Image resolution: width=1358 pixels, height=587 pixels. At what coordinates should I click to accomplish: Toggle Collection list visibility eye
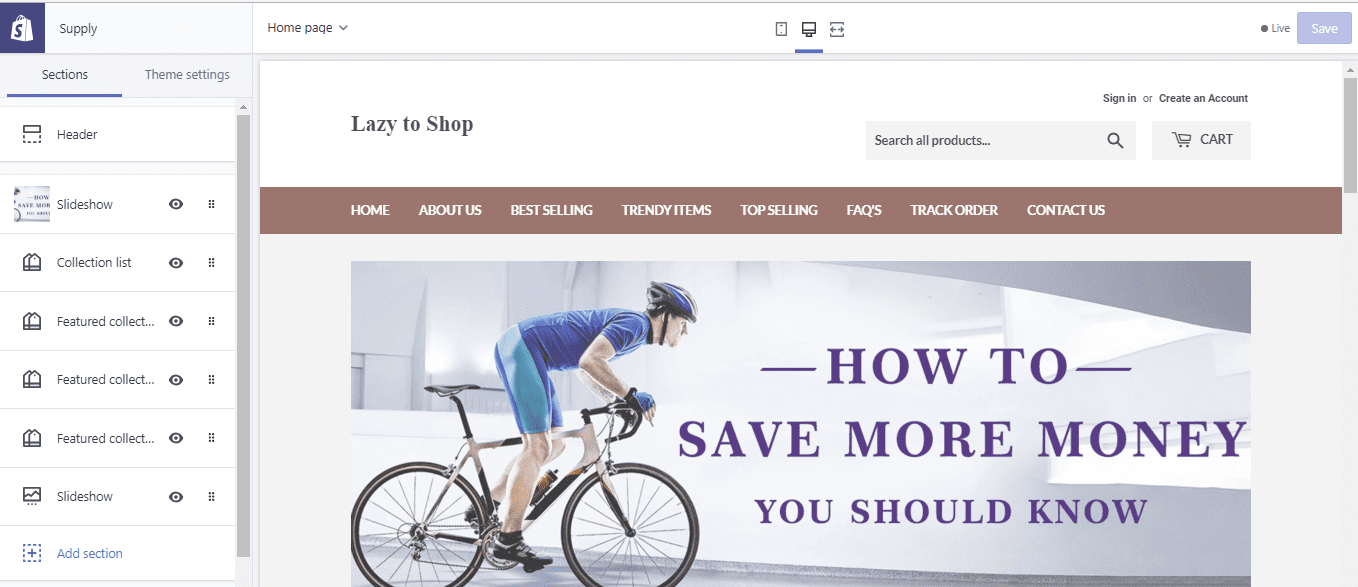pyautogui.click(x=176, y=263)
